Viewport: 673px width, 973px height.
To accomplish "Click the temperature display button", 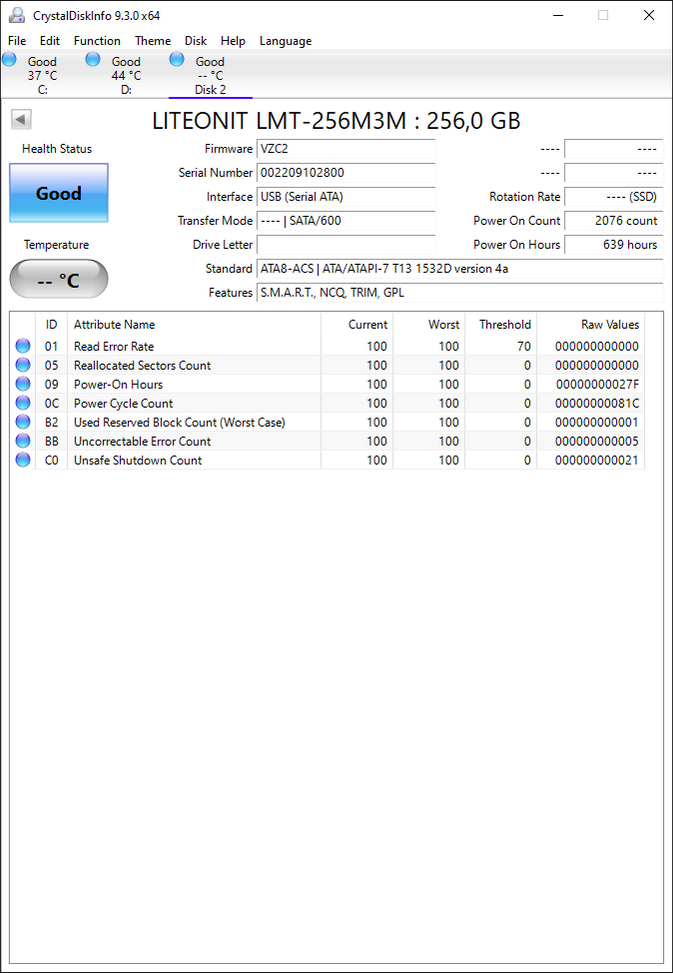I will pos(59,280).
